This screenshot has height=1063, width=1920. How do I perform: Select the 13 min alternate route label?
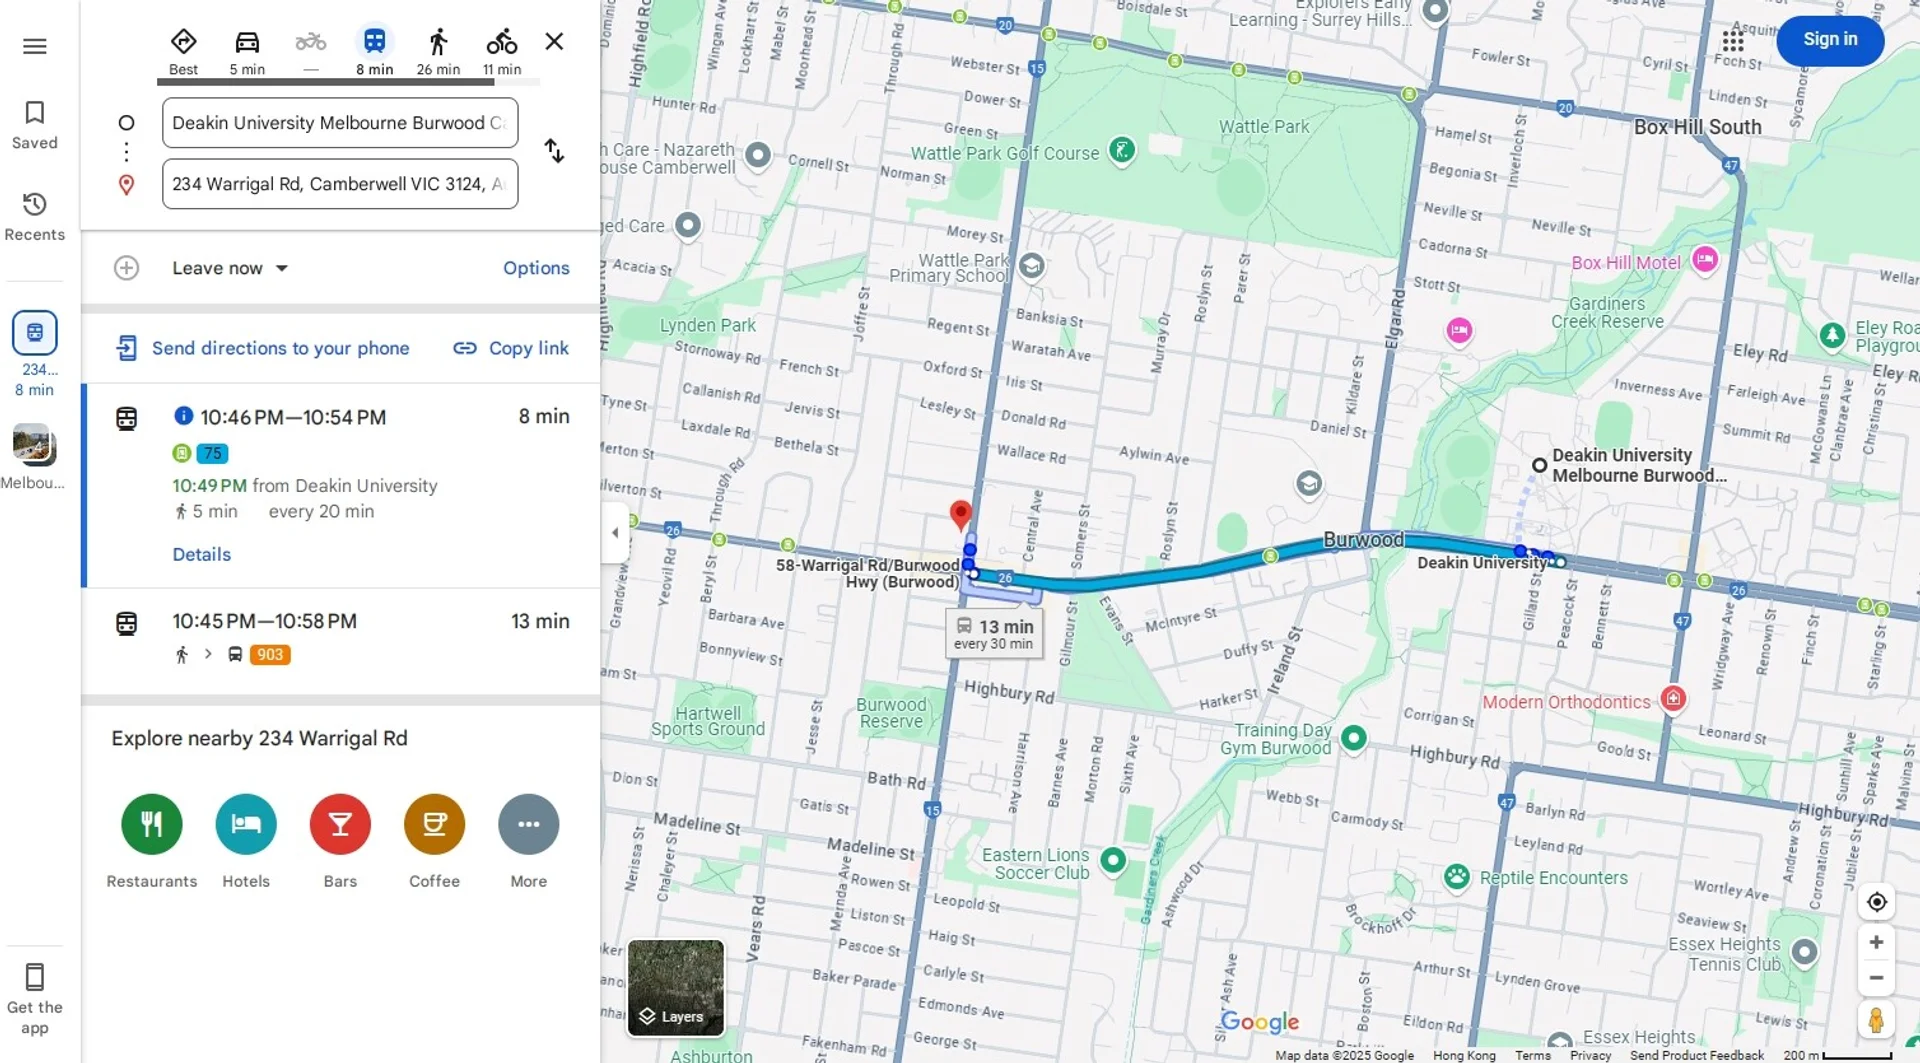[994, 633]
